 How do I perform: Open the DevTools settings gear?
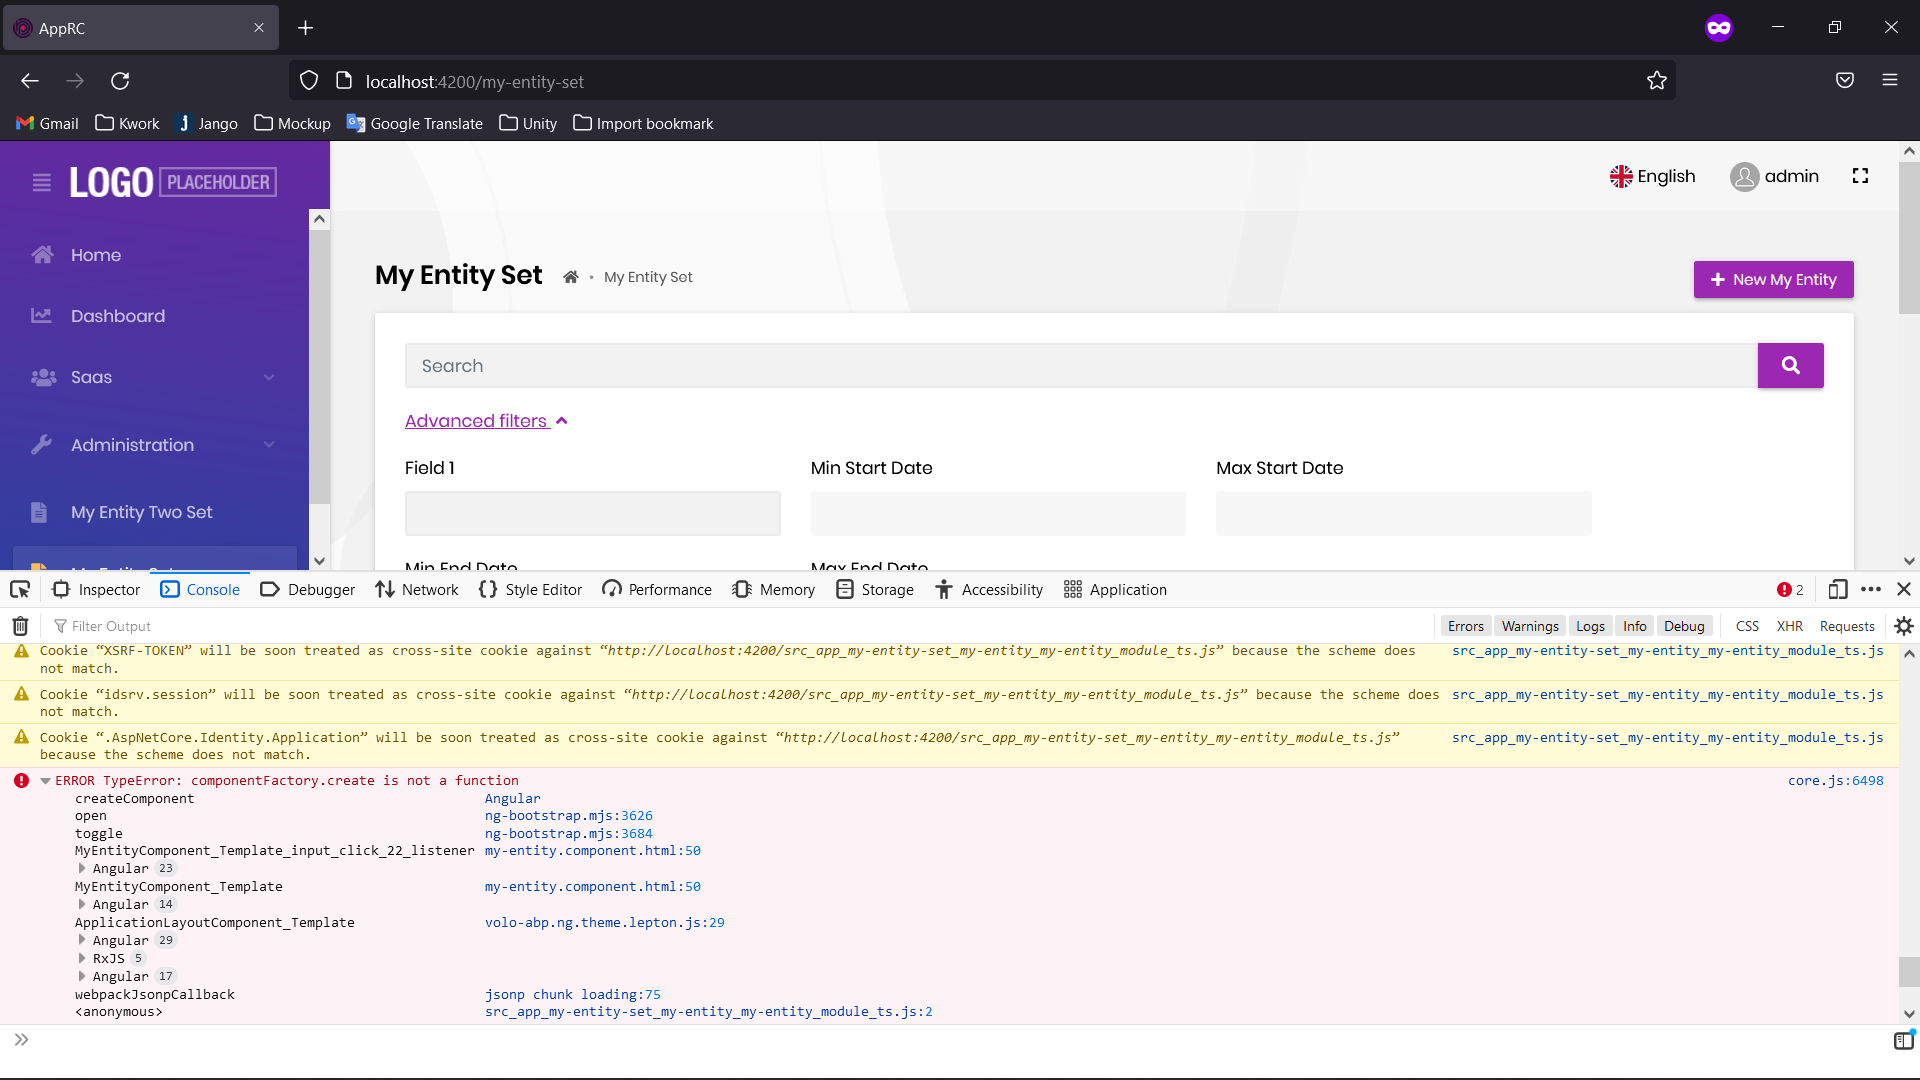click(1904, 625)
